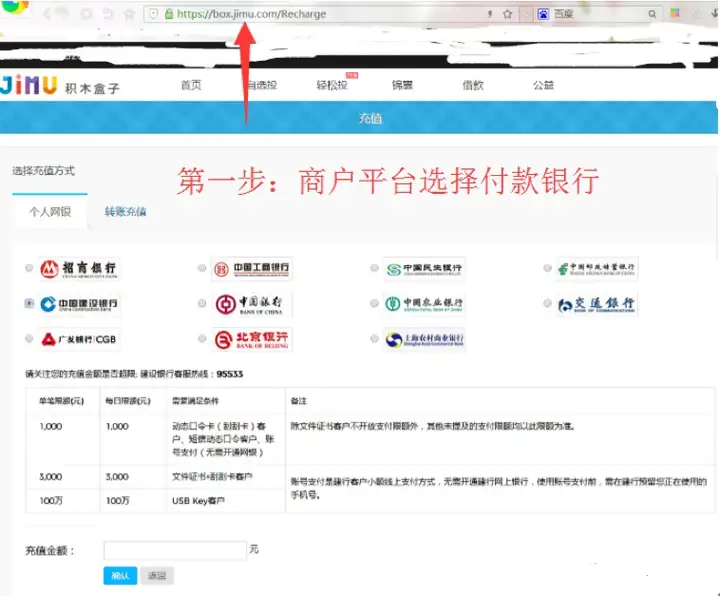Select the 中国农业银行 radio button
Screen dimensions: 720x596
374,303
